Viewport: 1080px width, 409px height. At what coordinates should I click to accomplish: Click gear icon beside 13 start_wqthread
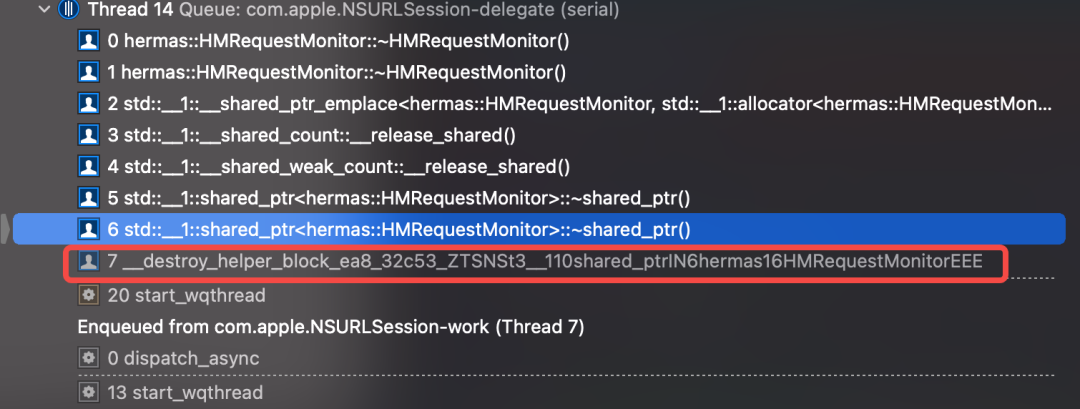coord(89,392)
